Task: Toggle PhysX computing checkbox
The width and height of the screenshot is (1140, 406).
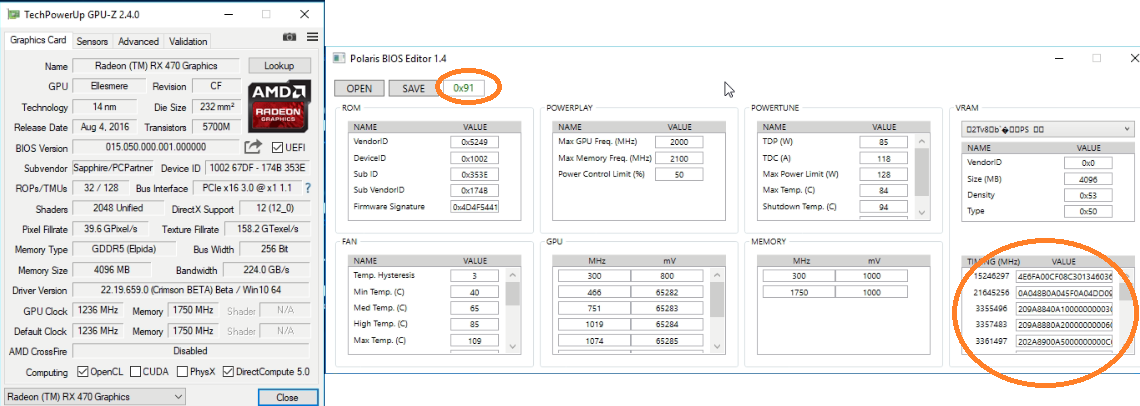Action: 182,372
